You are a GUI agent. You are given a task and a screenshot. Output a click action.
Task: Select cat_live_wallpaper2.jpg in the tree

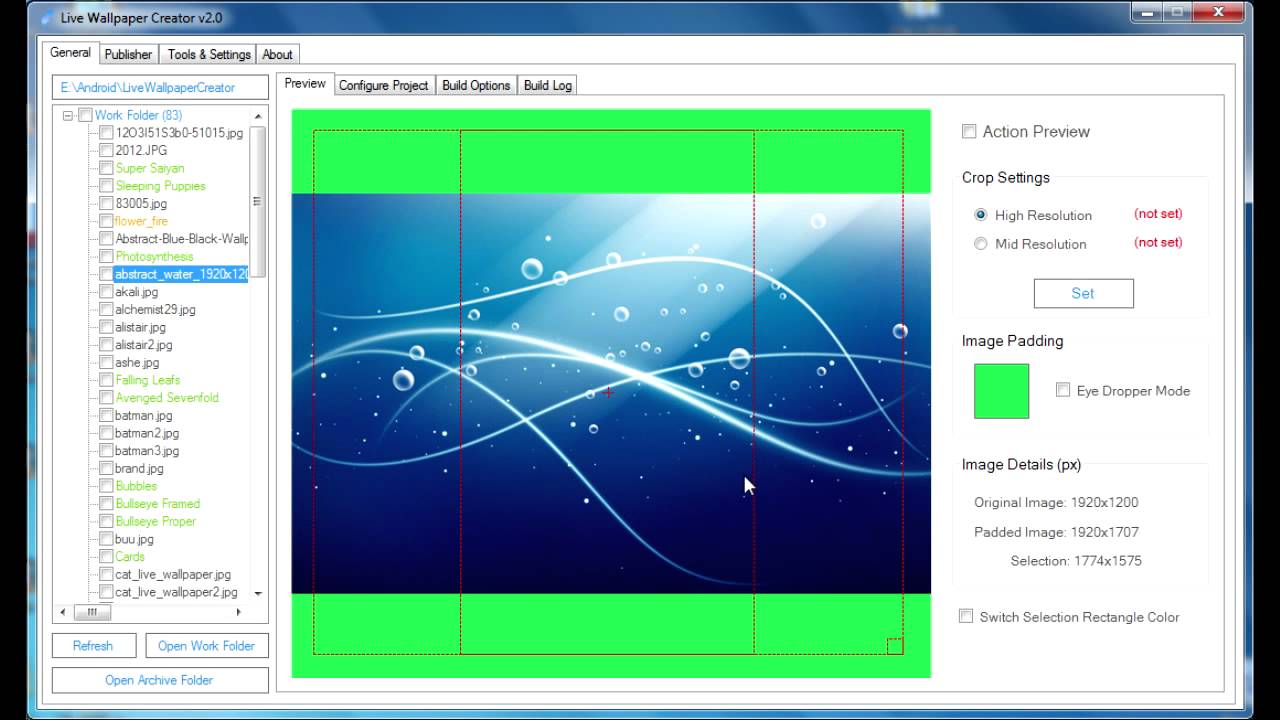coord(176,592)
